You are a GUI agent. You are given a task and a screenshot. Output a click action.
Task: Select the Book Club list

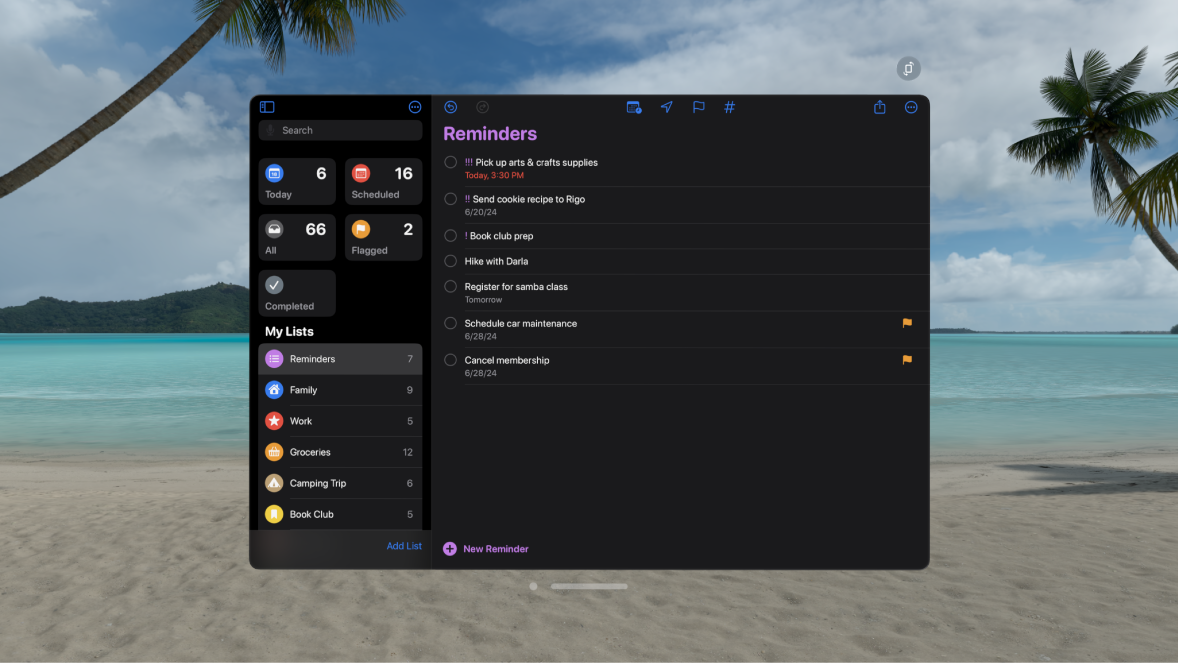point(340,514)
